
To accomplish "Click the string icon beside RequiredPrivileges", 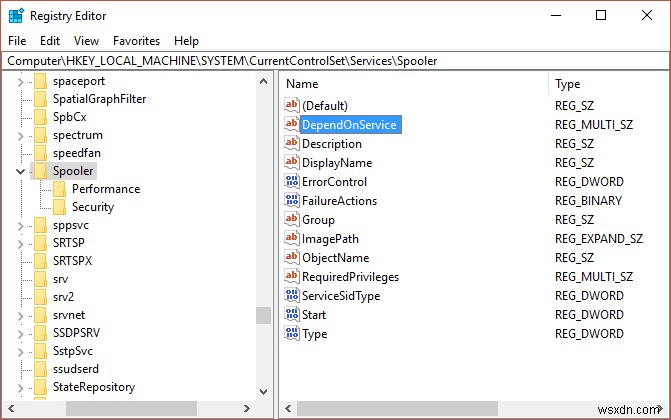I will coord(292,276).
